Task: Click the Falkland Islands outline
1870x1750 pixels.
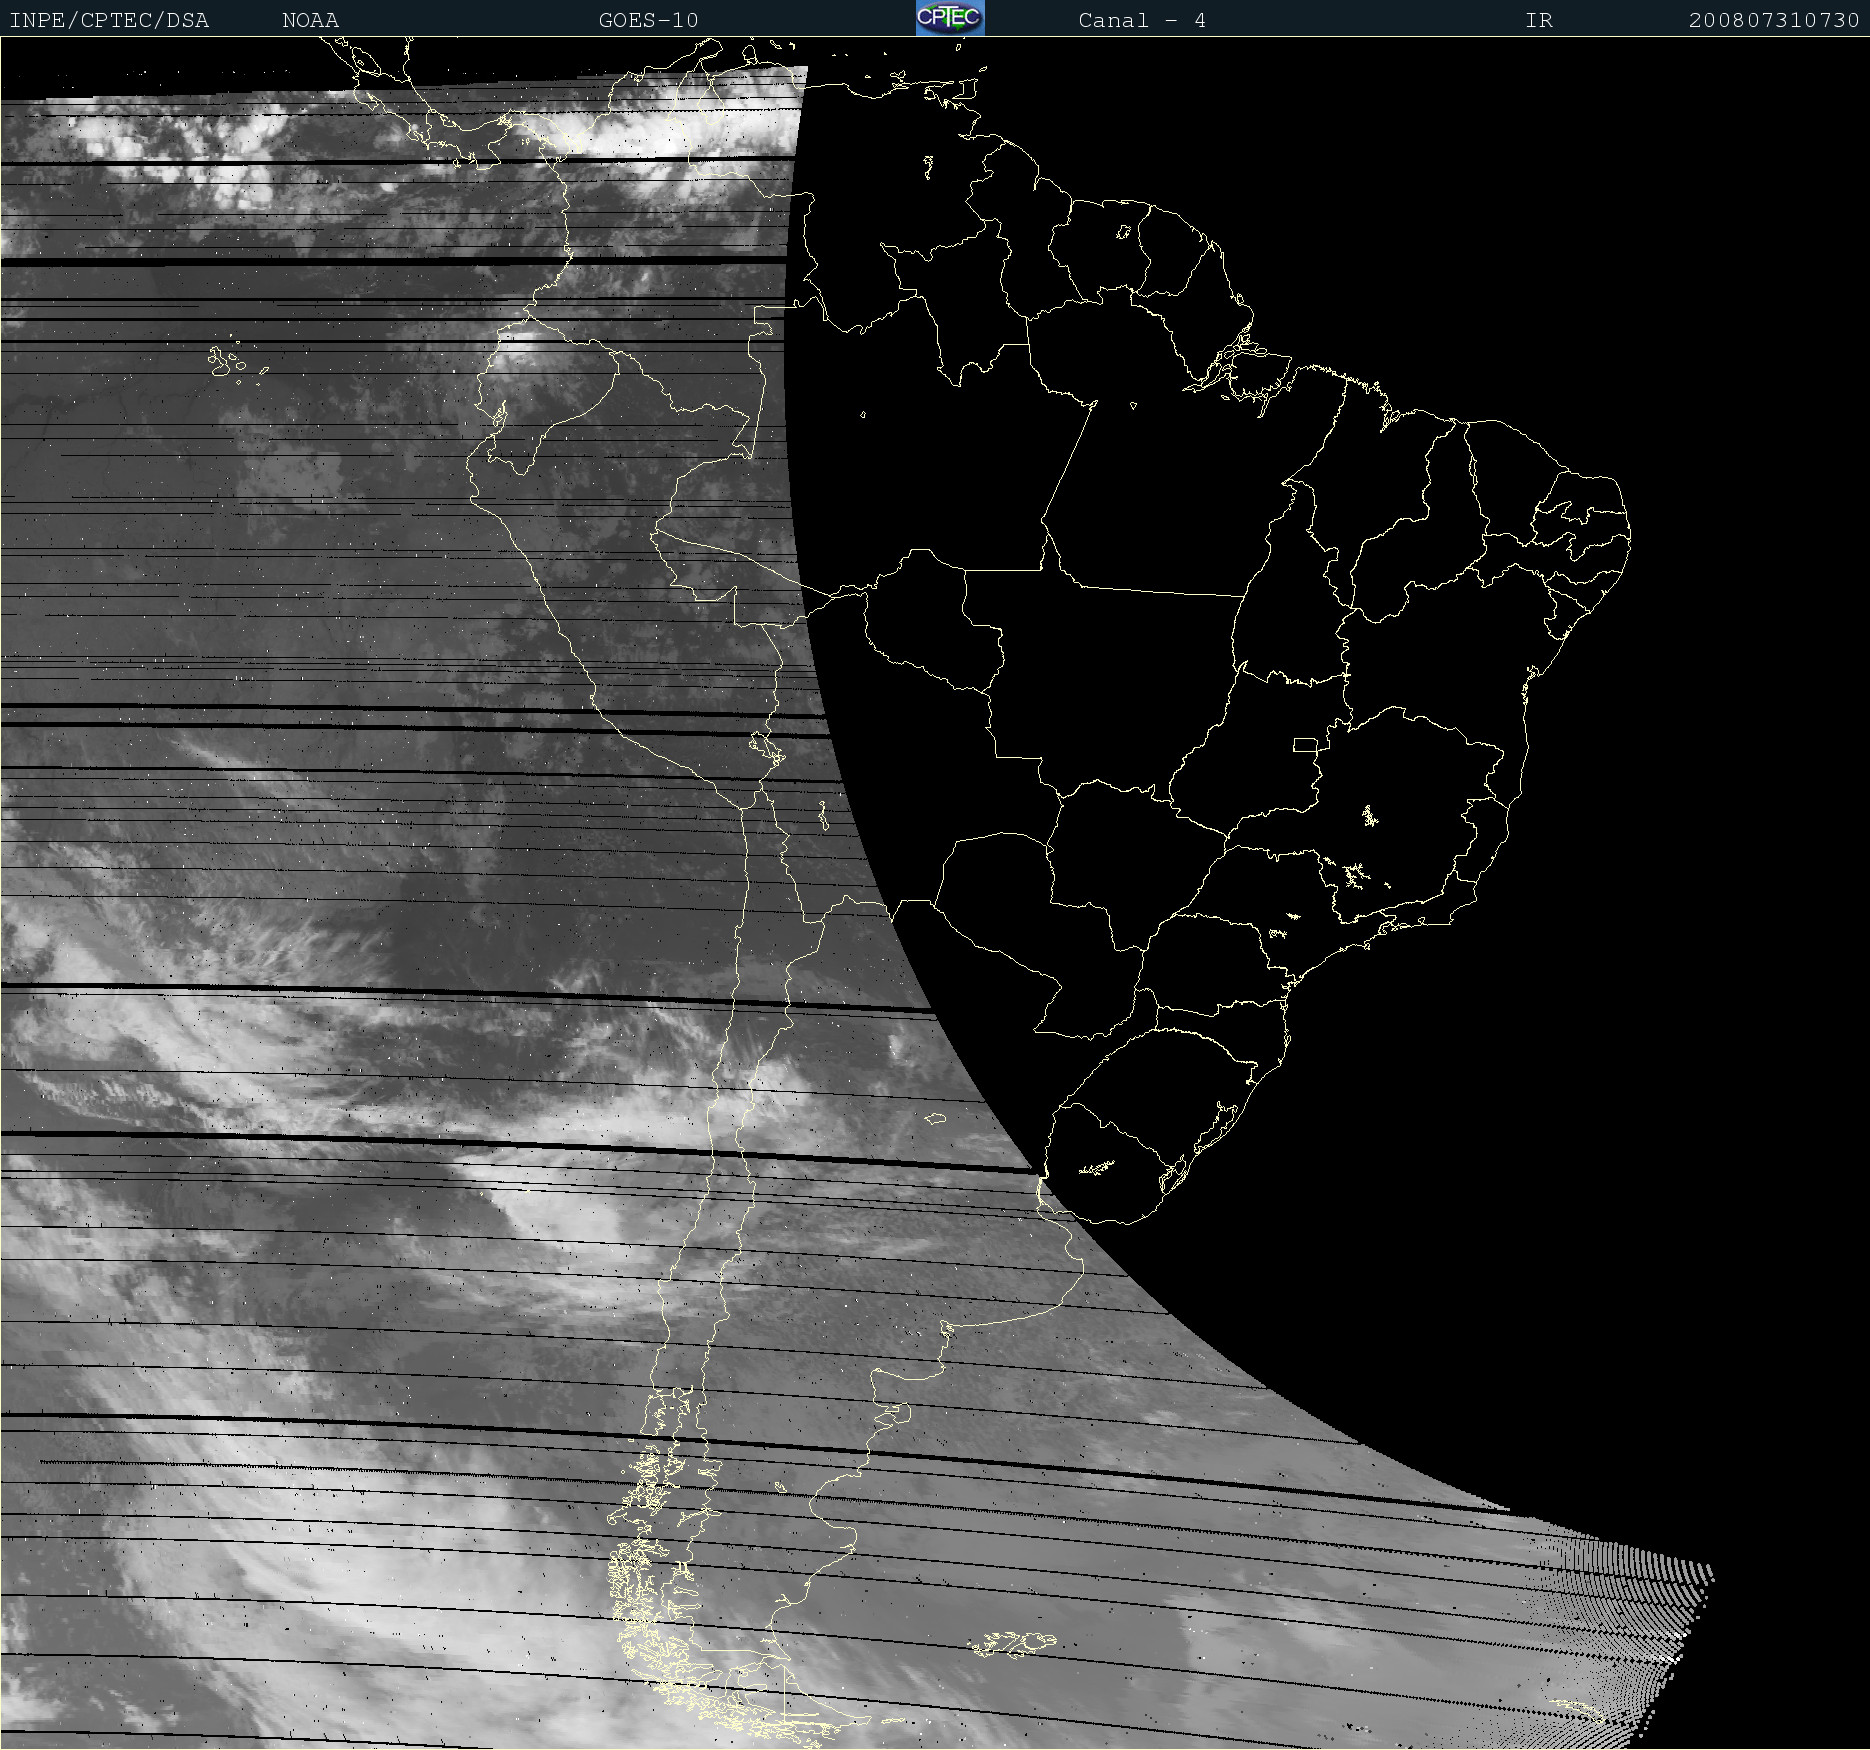Action: 1010,1643
